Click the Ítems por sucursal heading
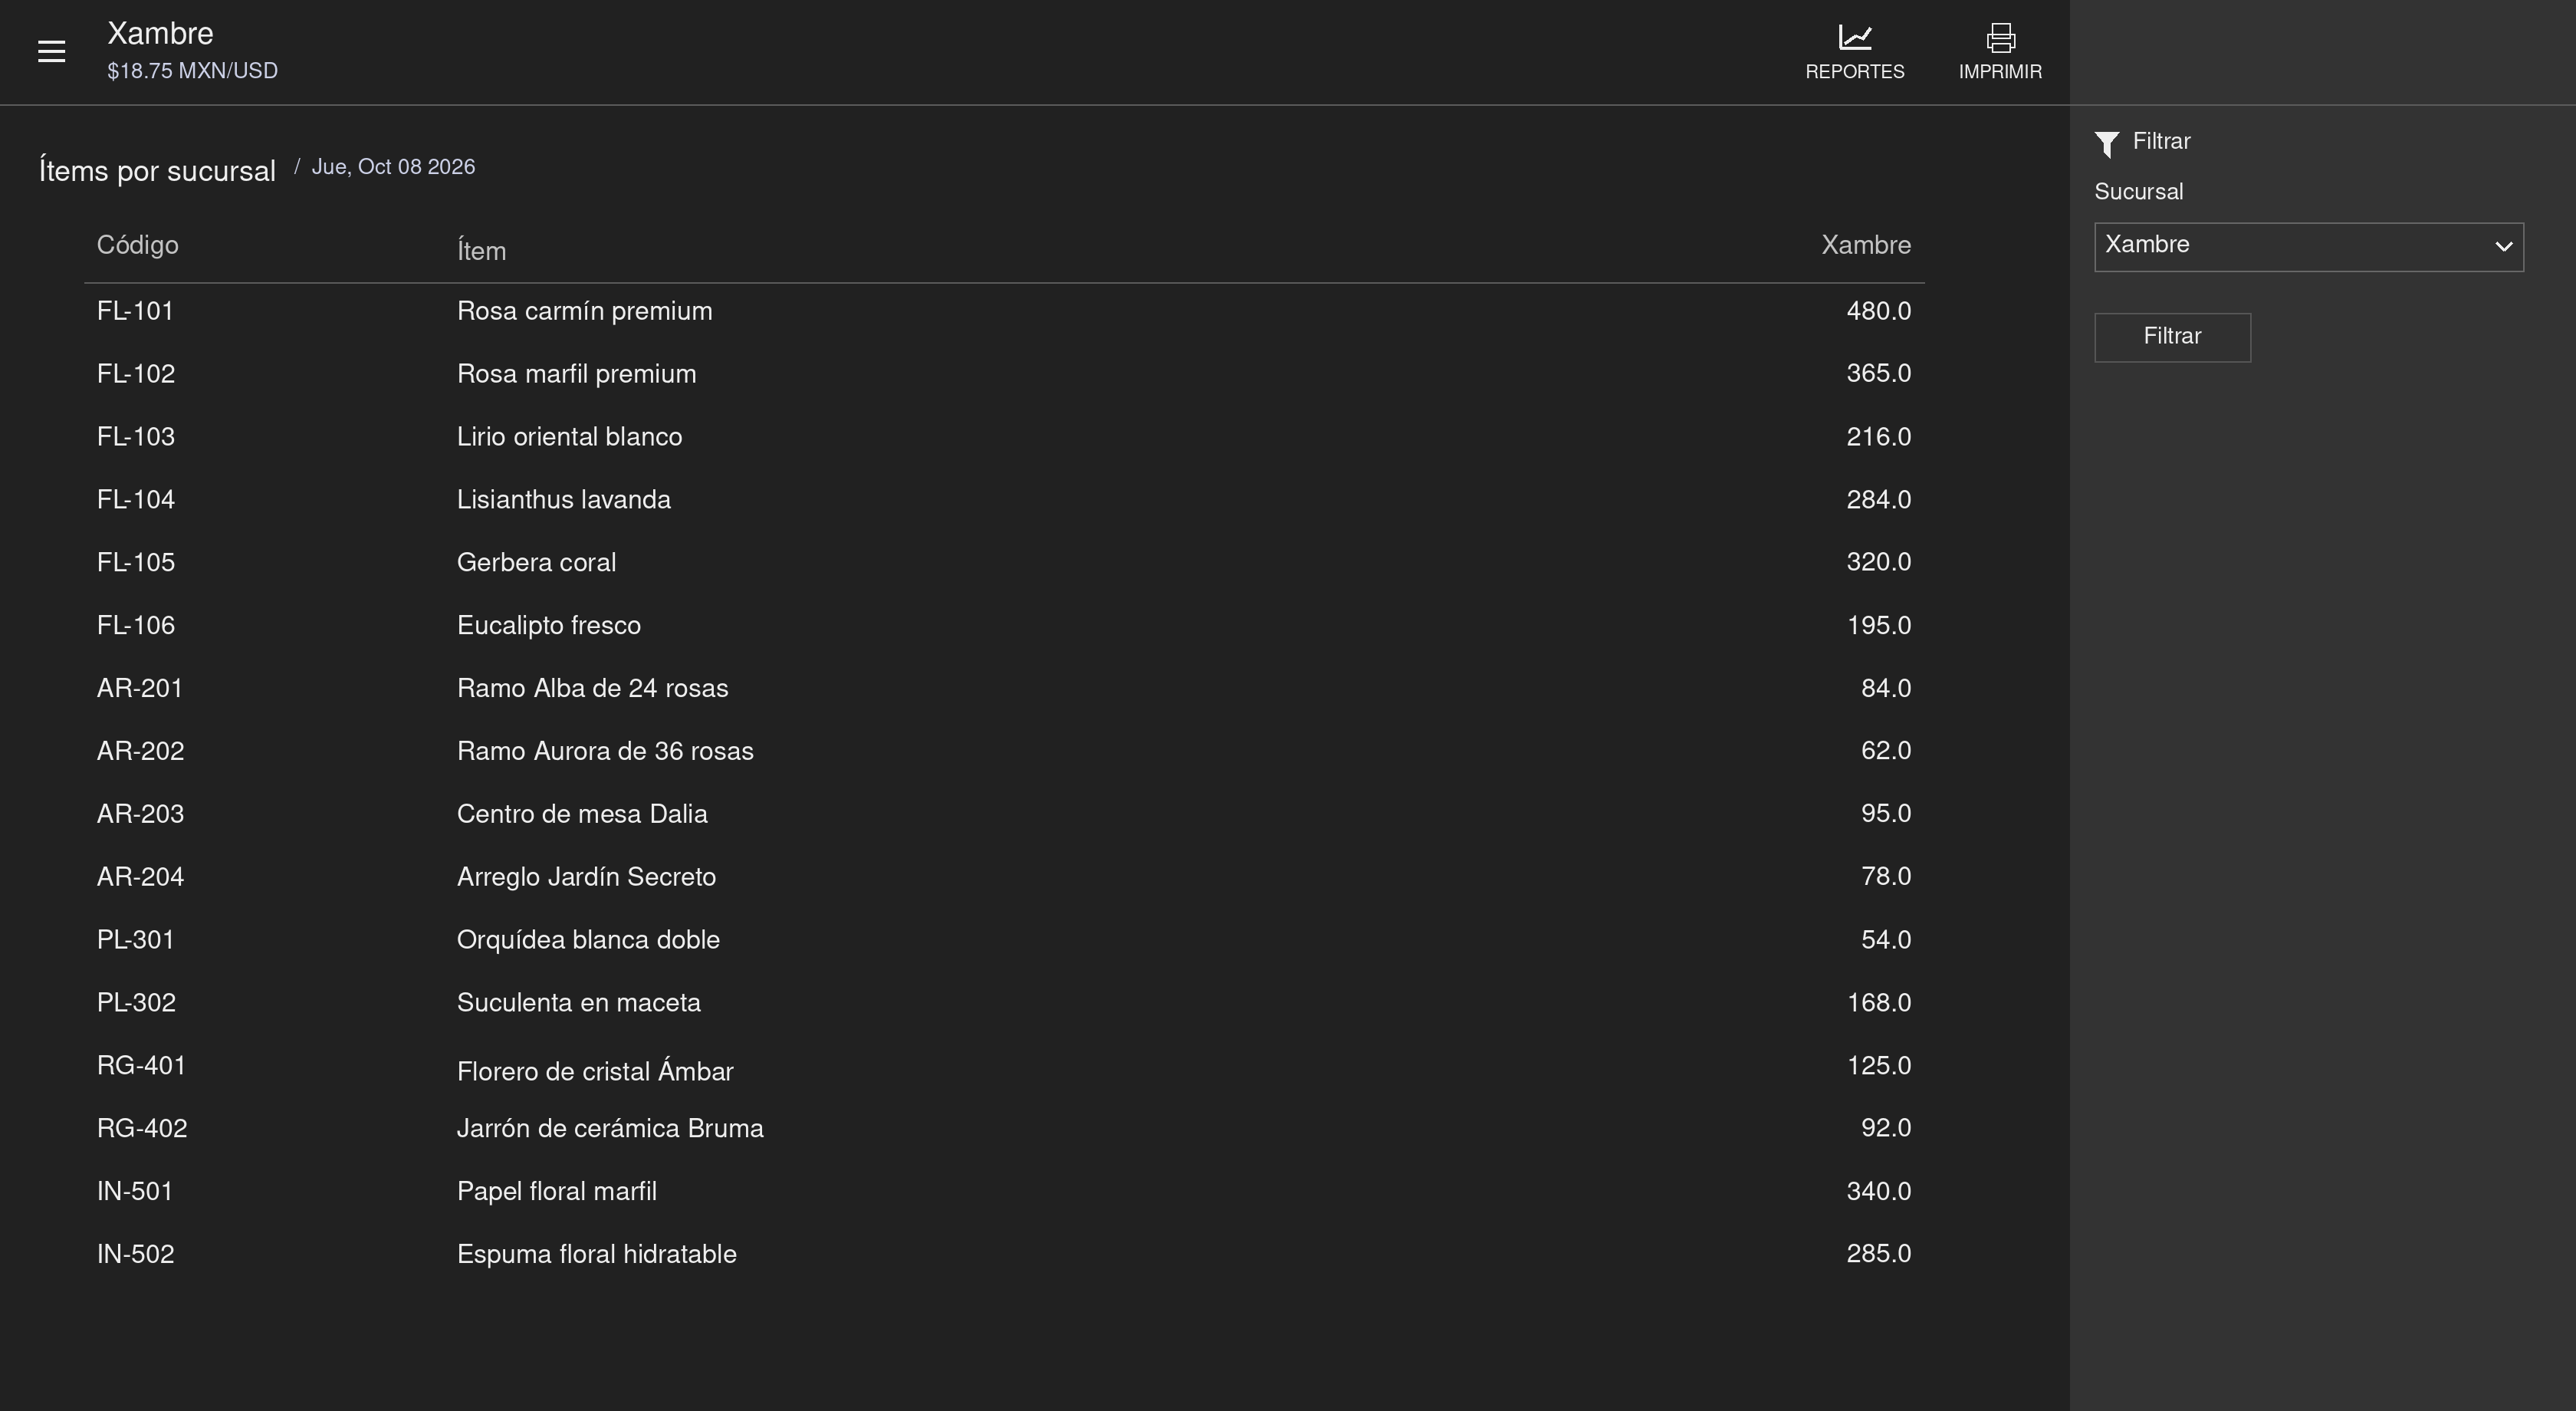 (157, 171)
